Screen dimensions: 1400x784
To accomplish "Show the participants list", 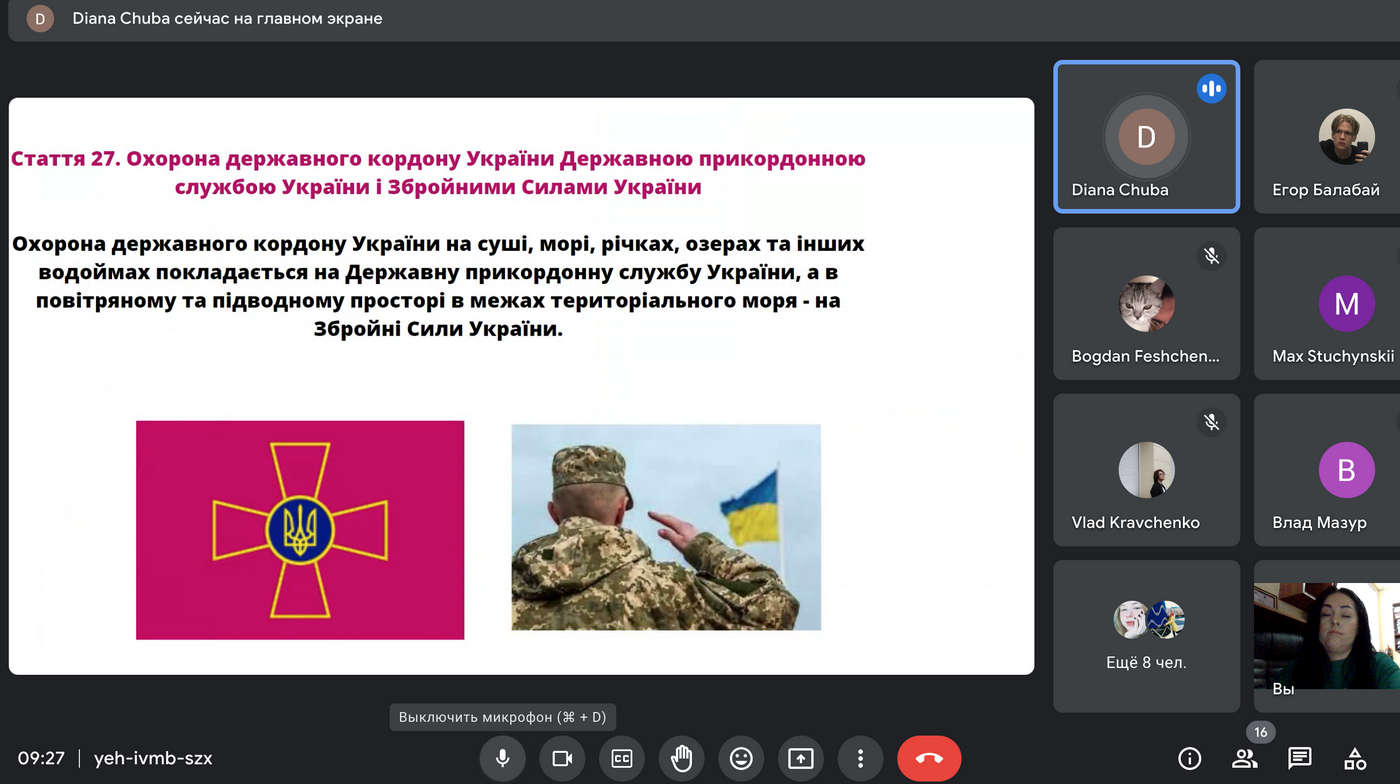I will 1245,758.
